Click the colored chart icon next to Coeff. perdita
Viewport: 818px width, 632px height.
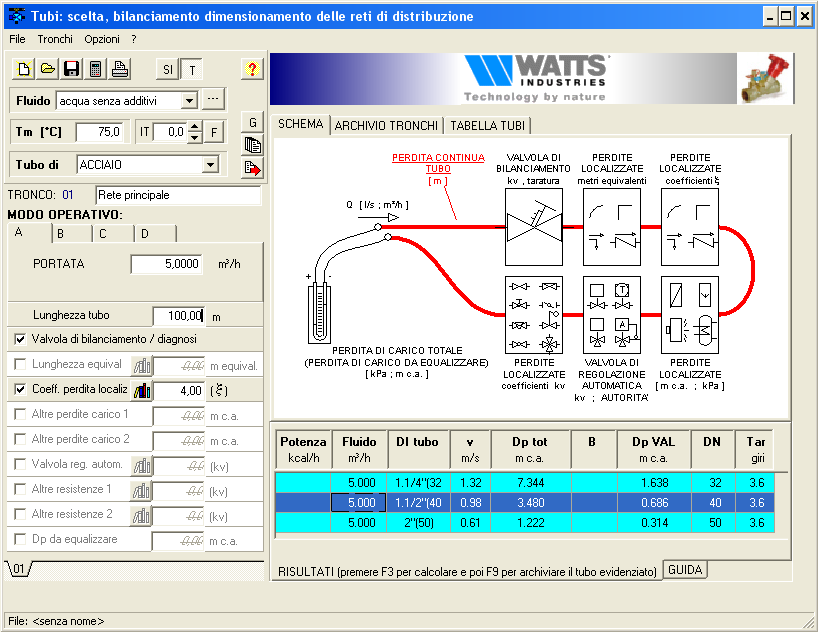click(x=141, y=390)
